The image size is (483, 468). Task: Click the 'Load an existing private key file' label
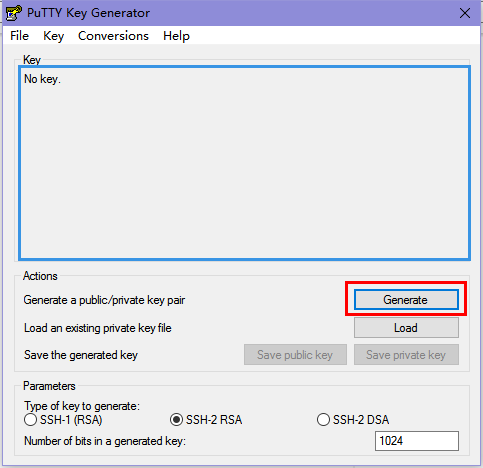[98, 328]
